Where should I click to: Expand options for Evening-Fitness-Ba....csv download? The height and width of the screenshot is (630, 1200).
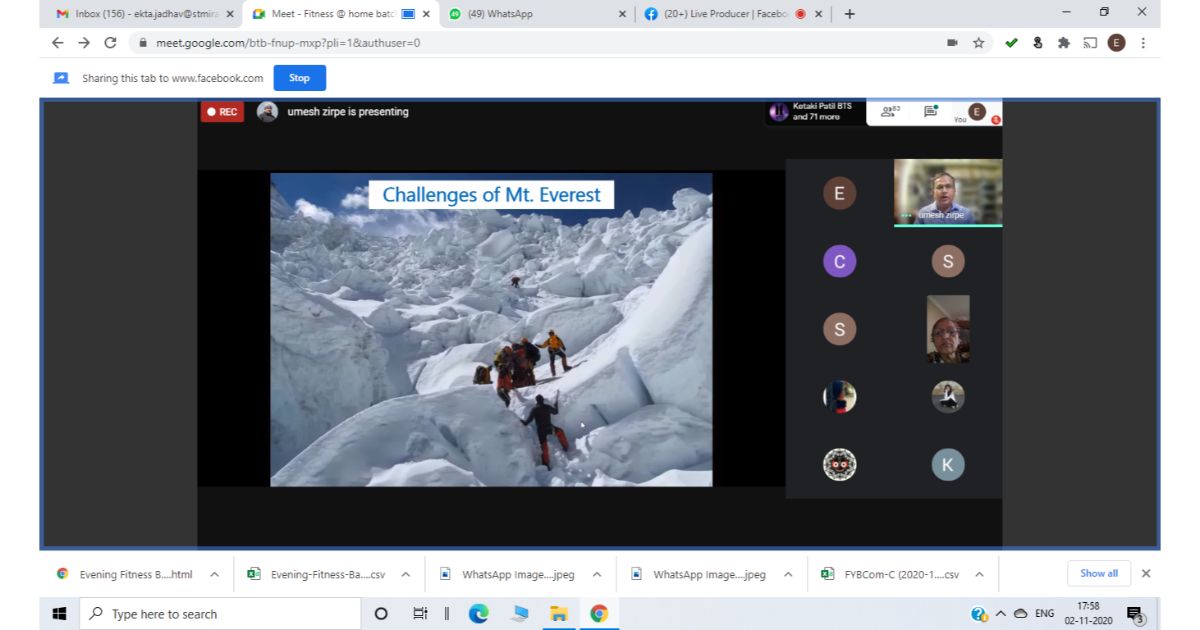pos(405,574)
